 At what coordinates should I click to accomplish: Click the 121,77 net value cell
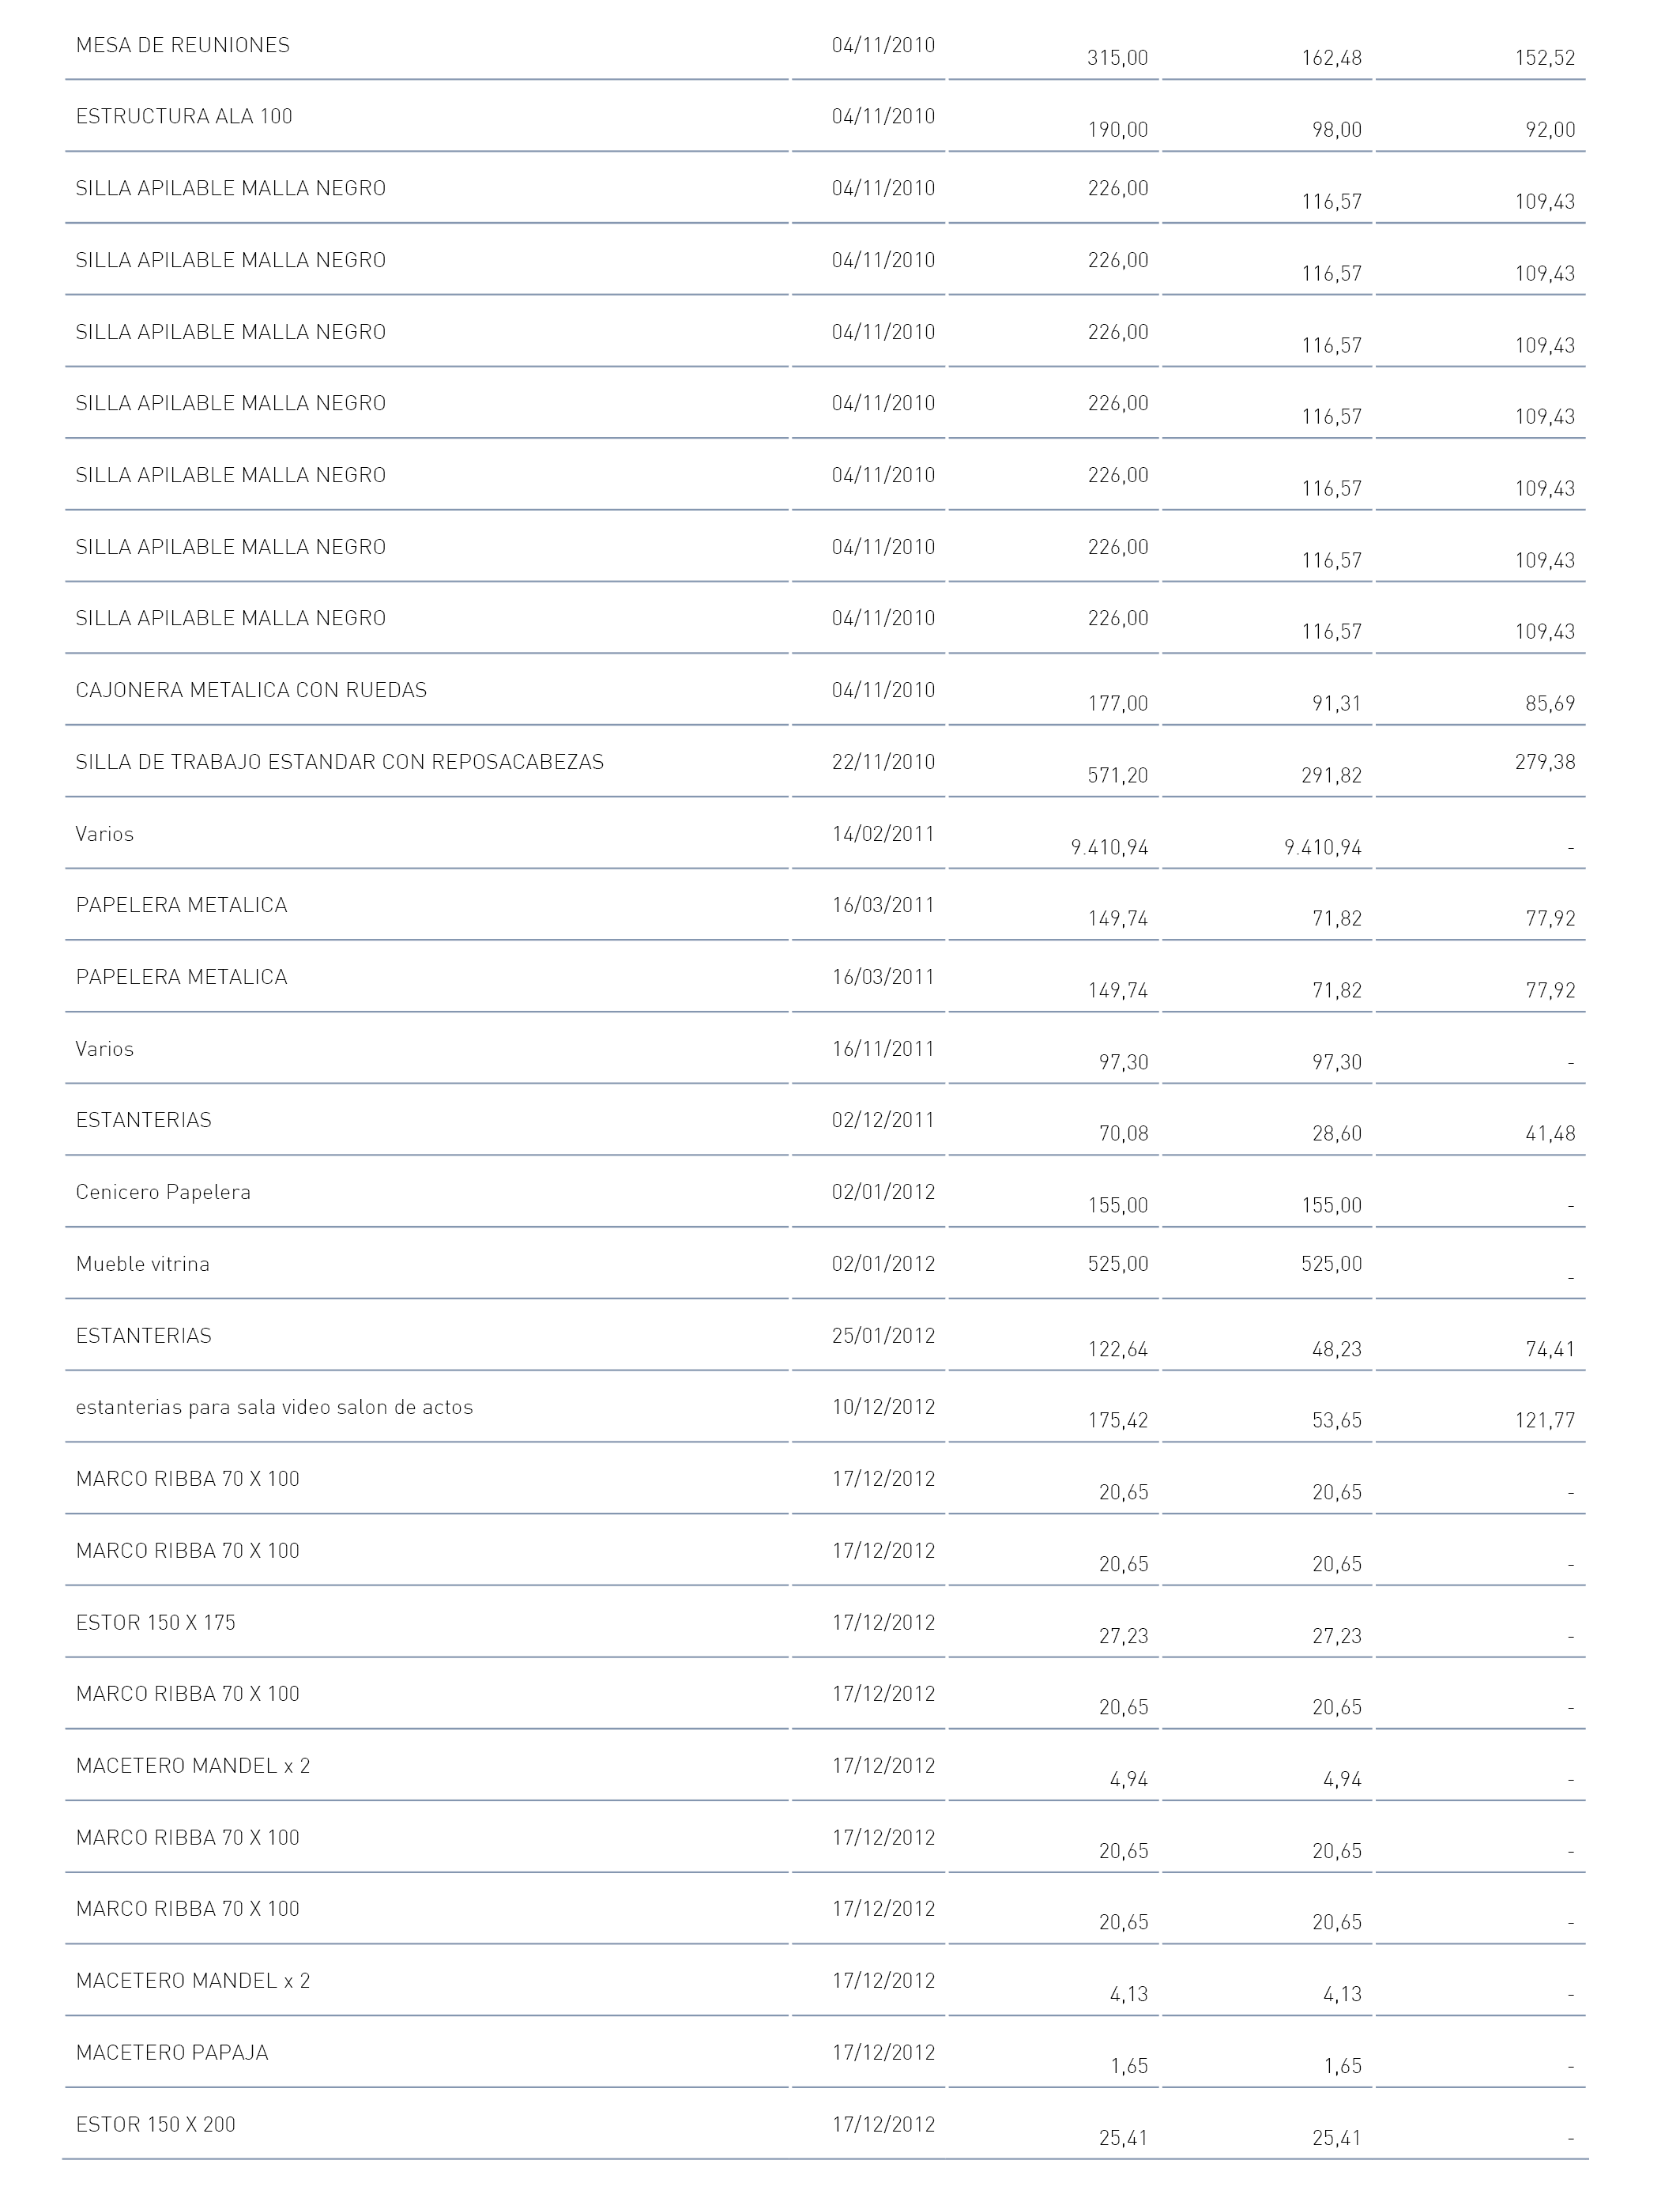point(1545,1421)
